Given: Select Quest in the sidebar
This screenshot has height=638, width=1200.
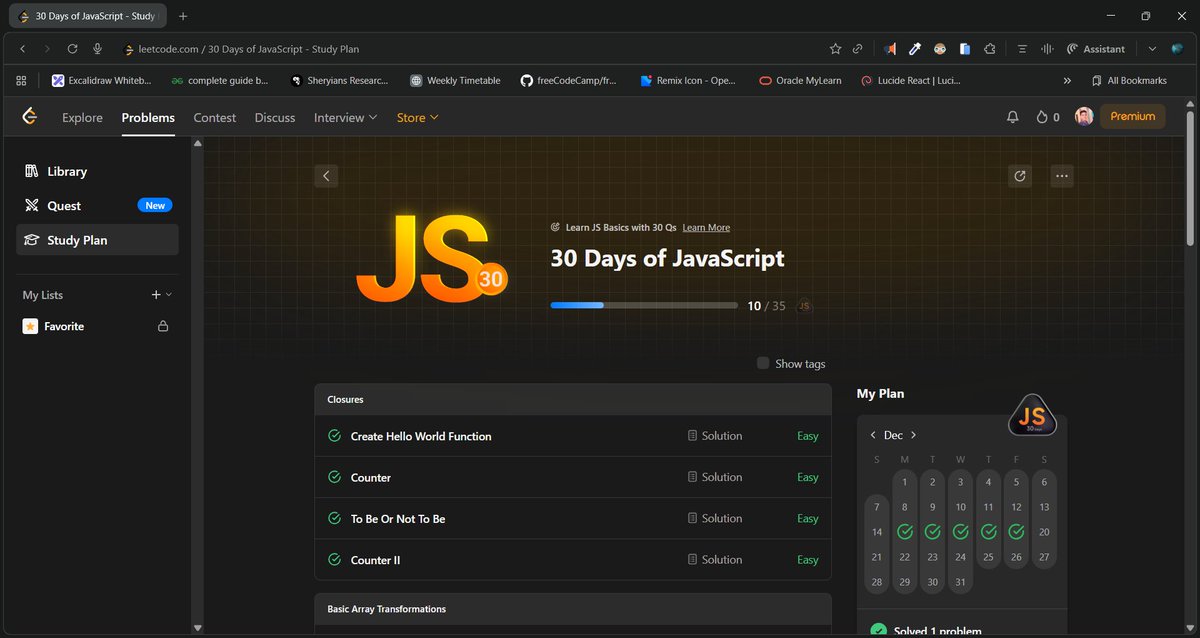Looking at the screenshot, I should [97, 206].
